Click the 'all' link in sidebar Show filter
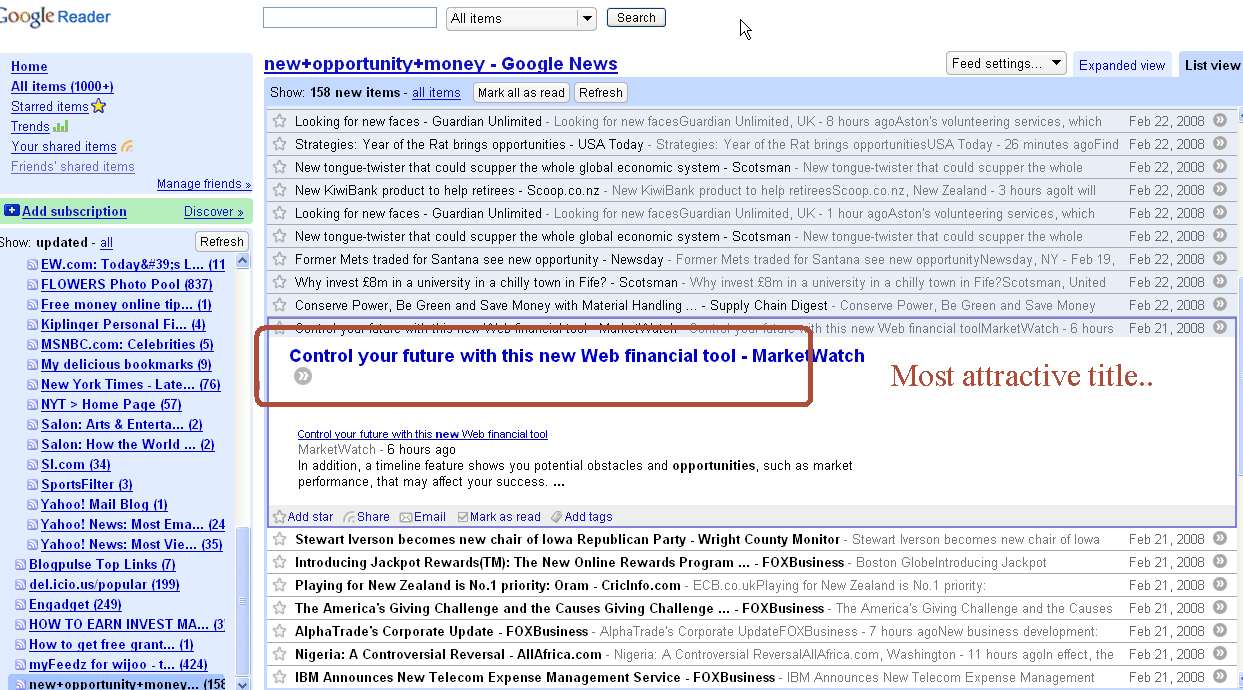This screenshot has height=690, width=1243. pyautogui.click(x=106, y=242)
